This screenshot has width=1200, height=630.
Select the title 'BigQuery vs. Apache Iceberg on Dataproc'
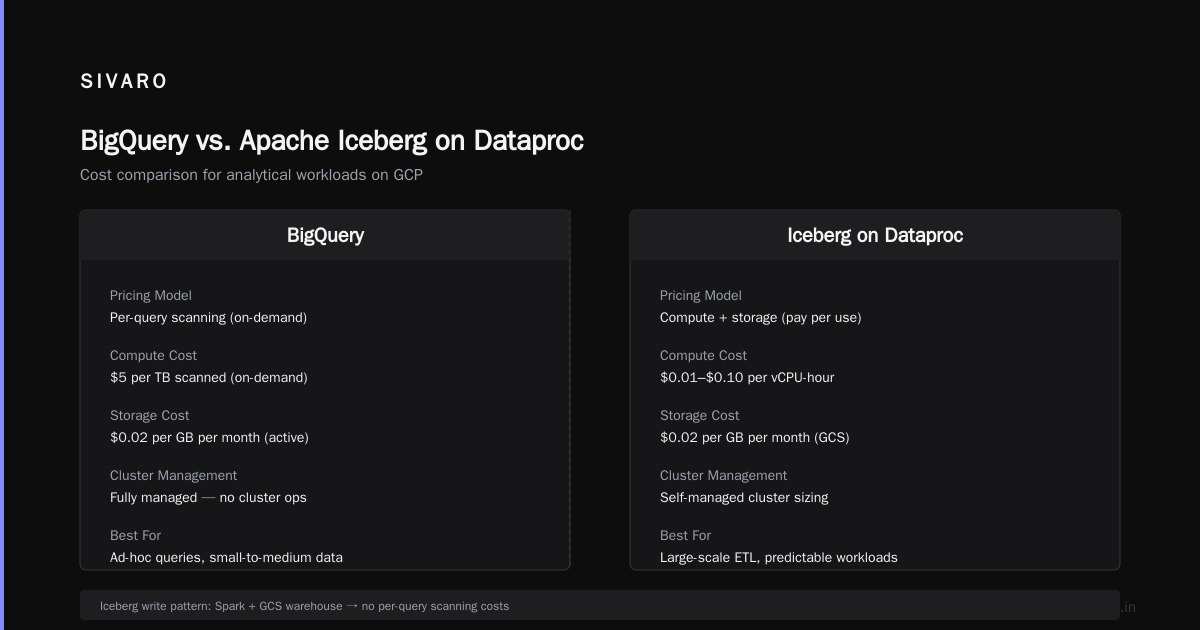coord(332,141)
